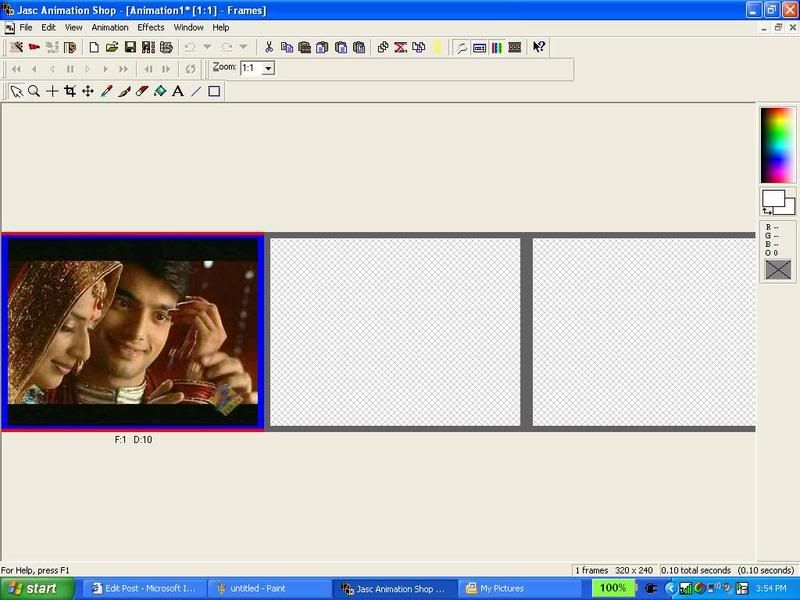Open the Help menu

coord(221,28)
